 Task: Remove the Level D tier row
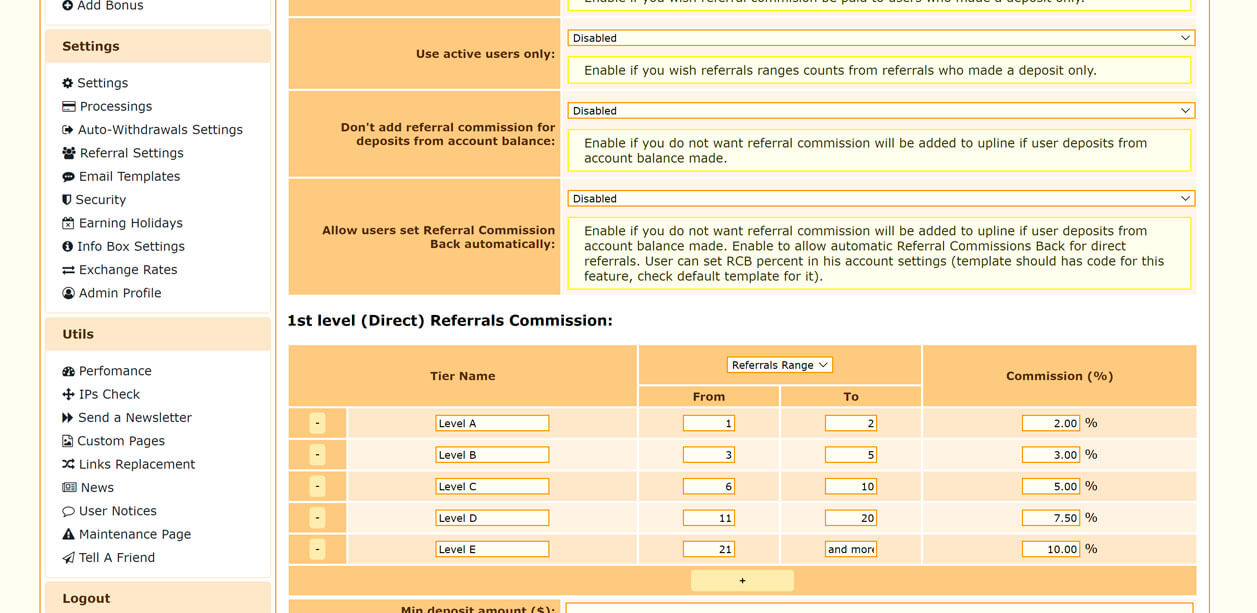318,518
